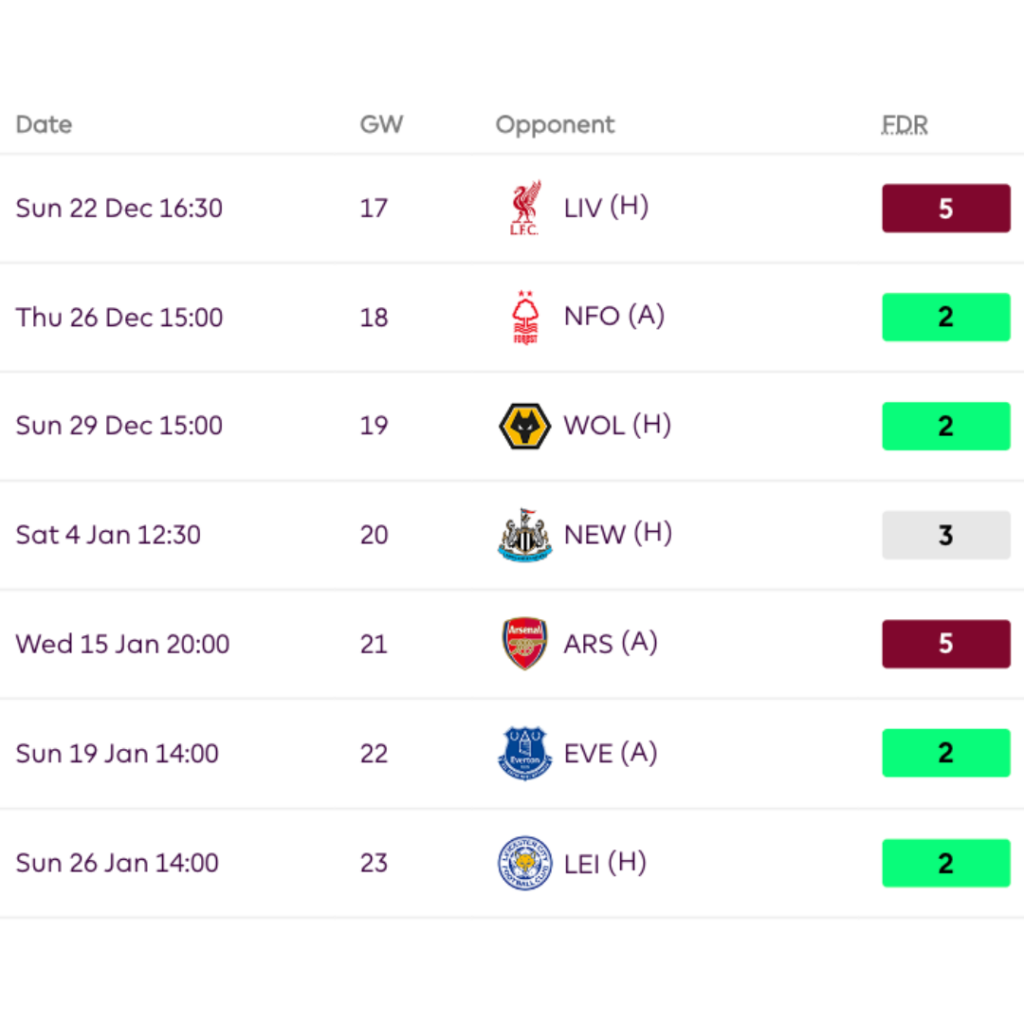
Task: Click the Nottingham Forest club crest
Action: (524, 317)
